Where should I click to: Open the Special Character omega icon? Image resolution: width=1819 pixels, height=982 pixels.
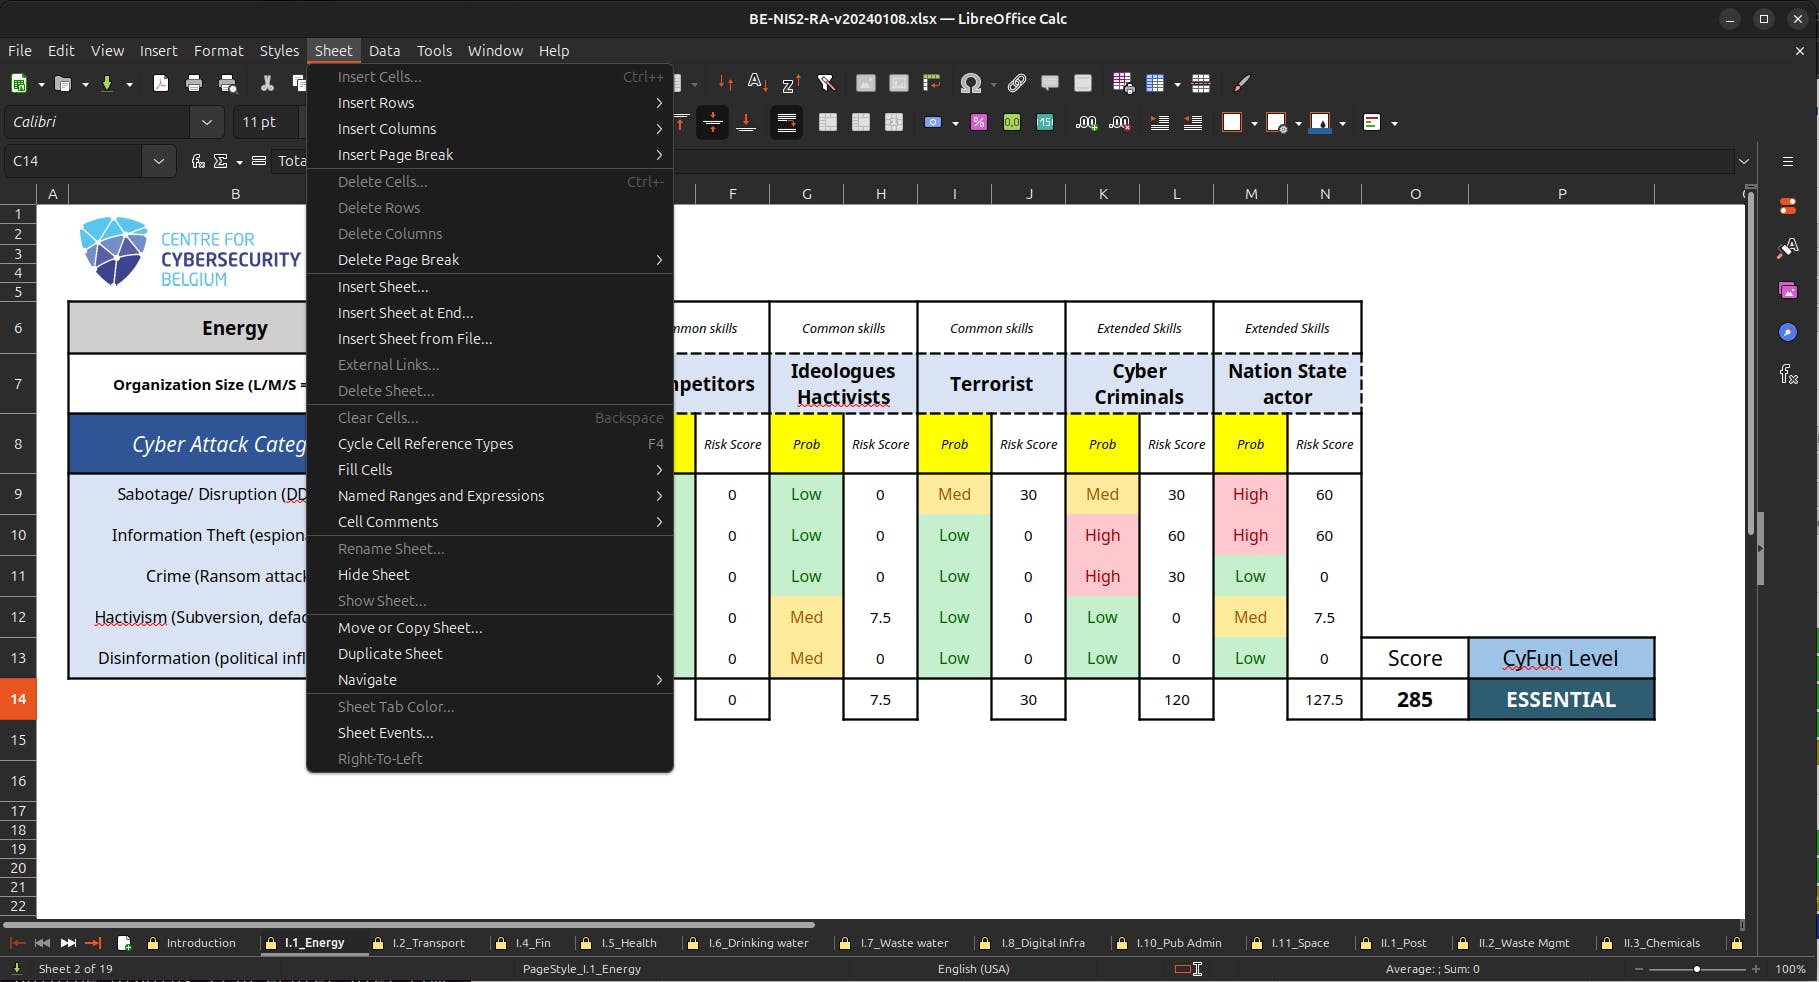point(970,84)
